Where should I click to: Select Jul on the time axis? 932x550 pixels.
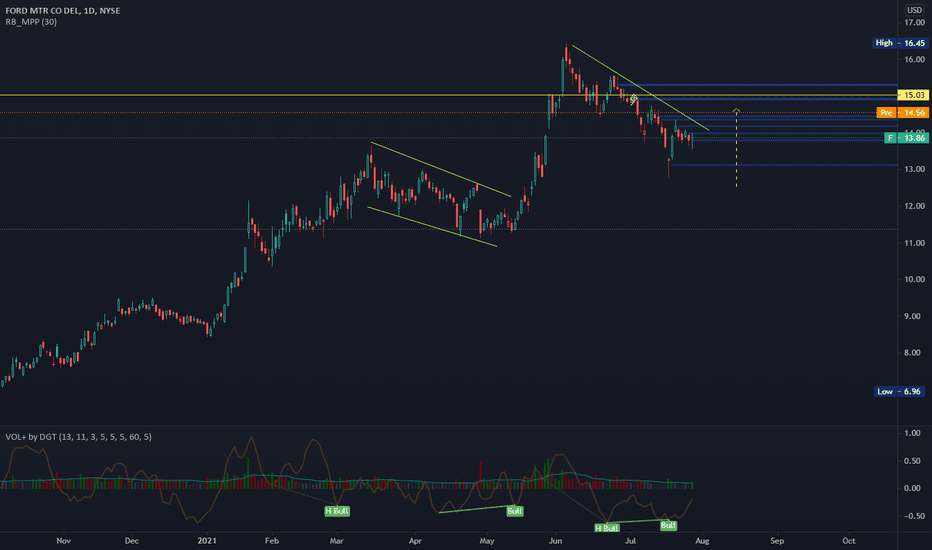coord(631,541)
